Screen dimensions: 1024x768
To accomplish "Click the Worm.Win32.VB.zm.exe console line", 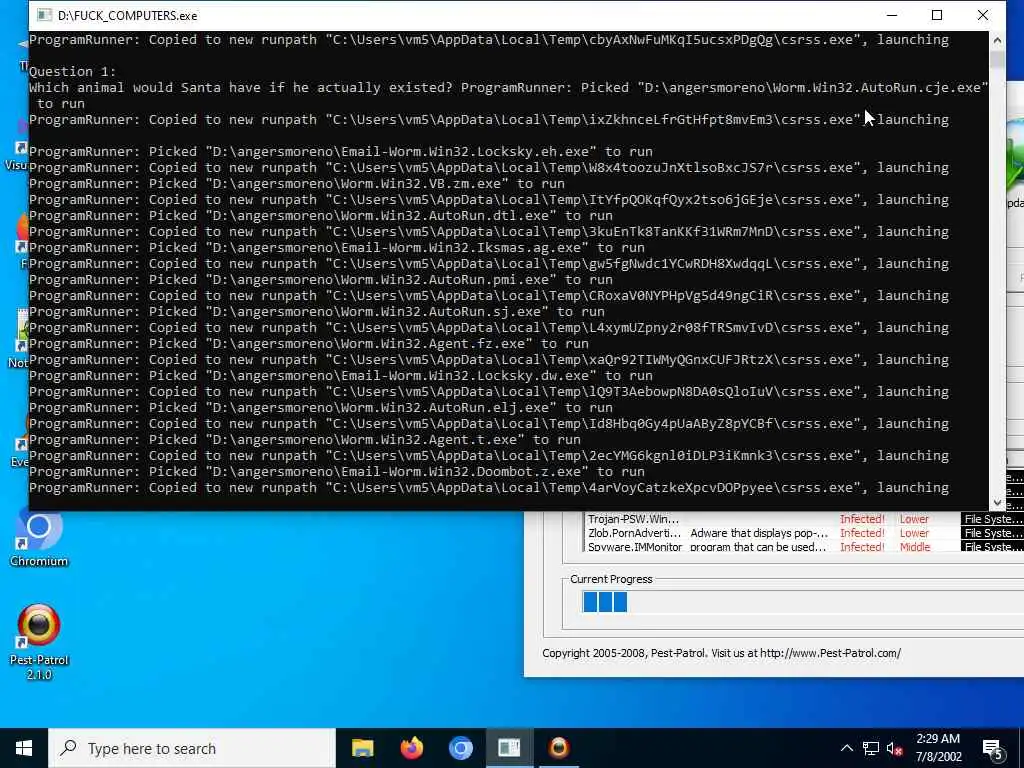I will coord(297,184).
